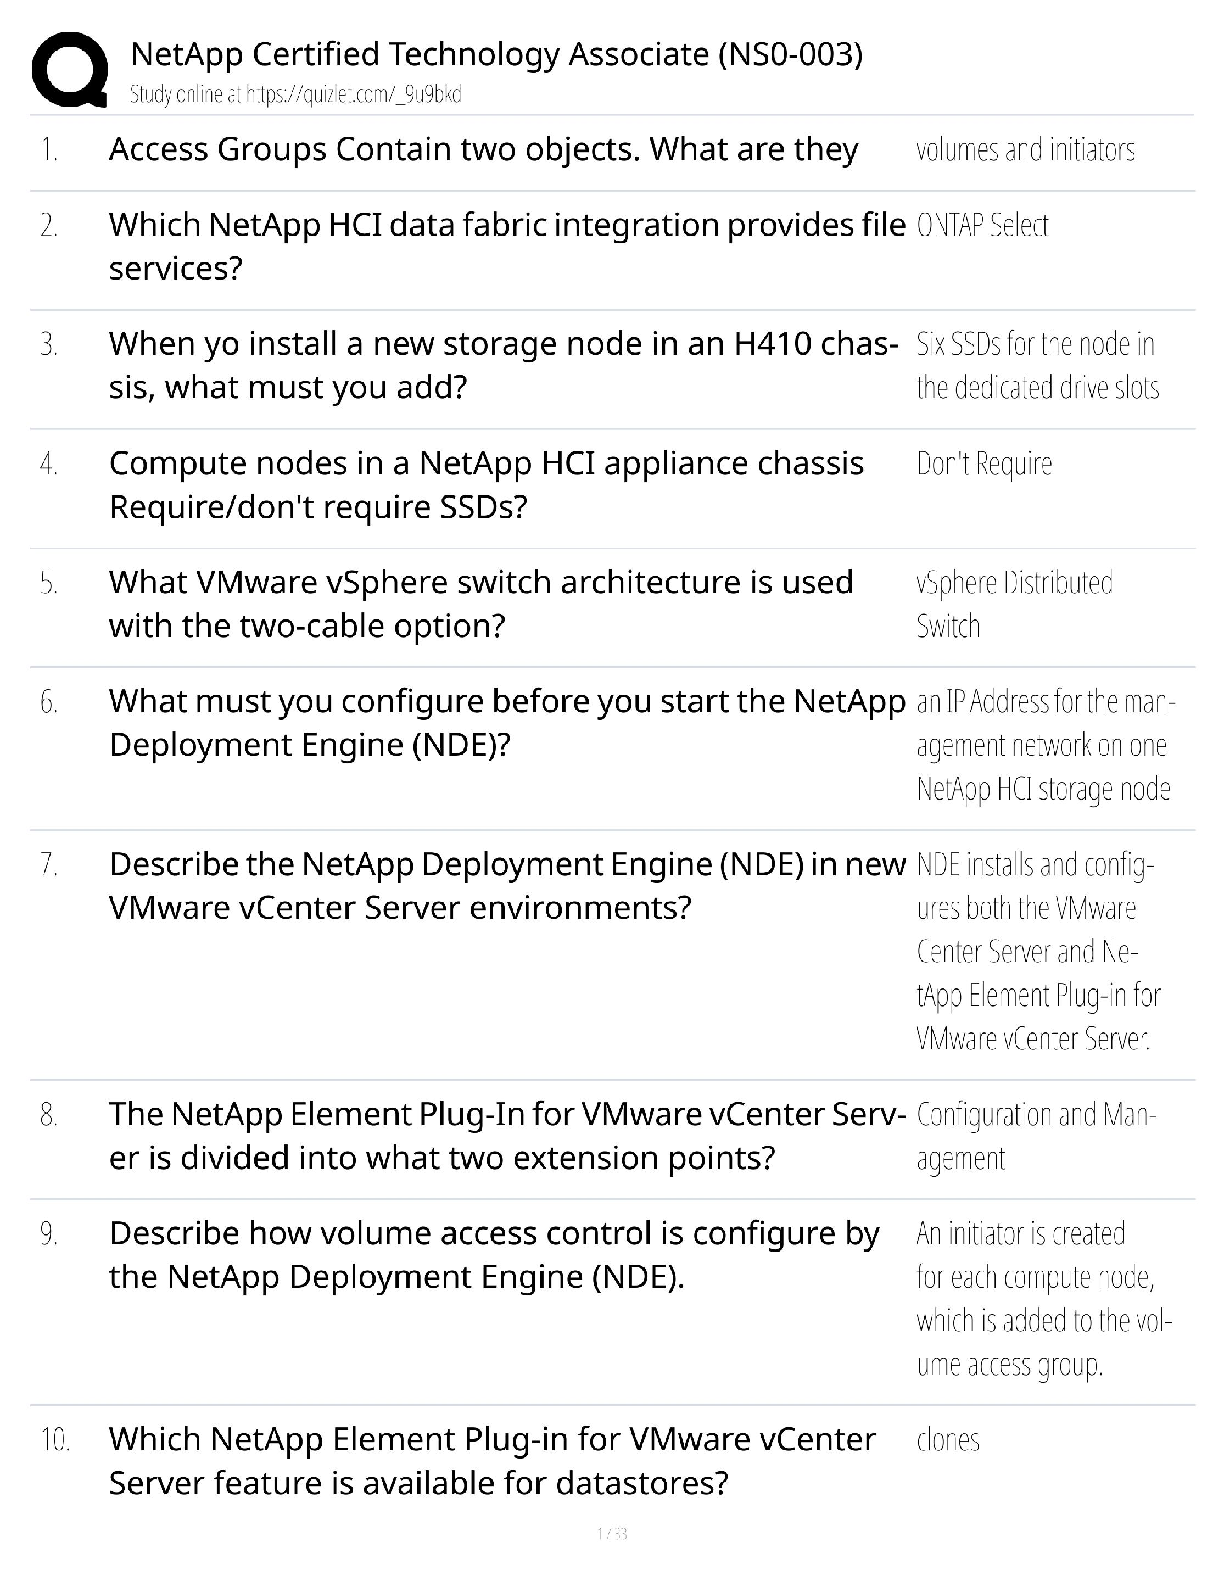
Task: Select the two-cable option switch question
Action: 480,604
